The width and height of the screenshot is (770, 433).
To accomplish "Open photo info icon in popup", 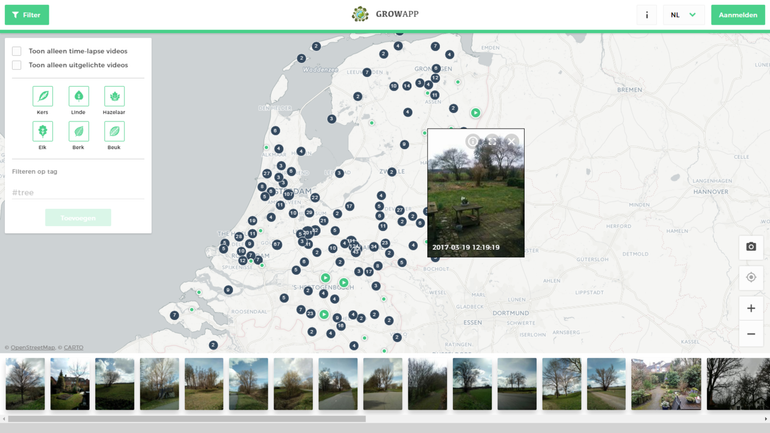I will click(x=472, y=141).
